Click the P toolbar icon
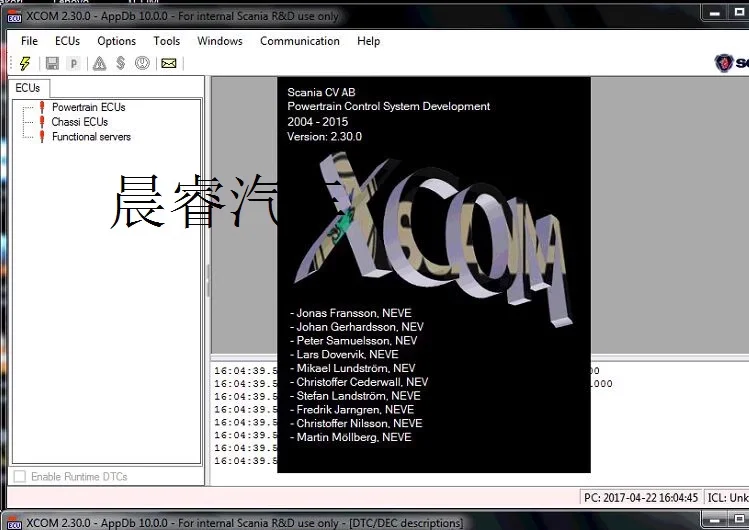 [74, 63]
